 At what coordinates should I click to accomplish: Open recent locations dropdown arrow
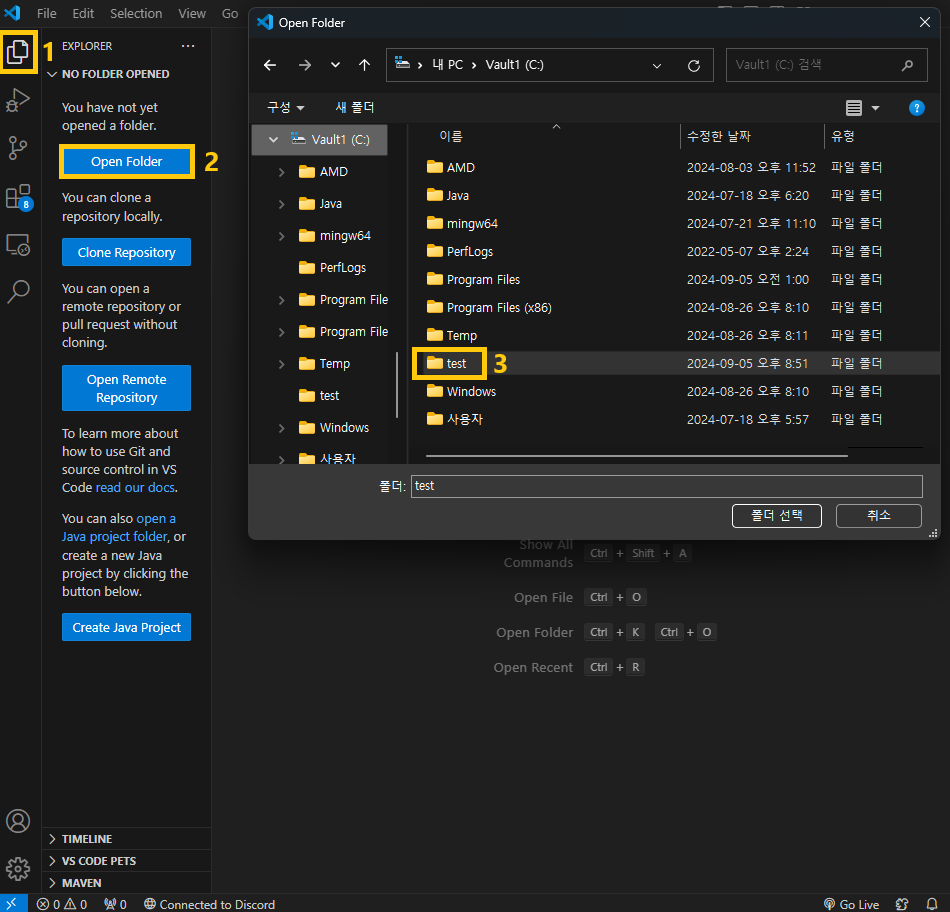(335, 65)
